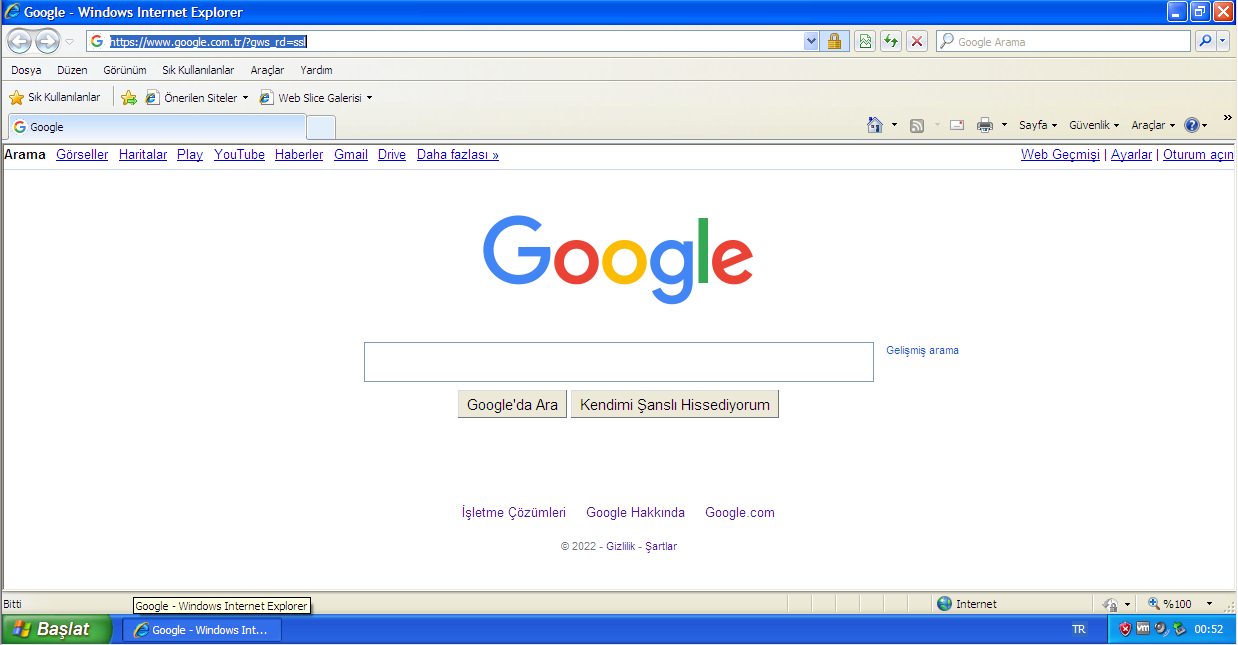Image resolution: width=1238 pixels, height=645 pixels.
Task: Open the Google Hakkında link
Action: 636,513
